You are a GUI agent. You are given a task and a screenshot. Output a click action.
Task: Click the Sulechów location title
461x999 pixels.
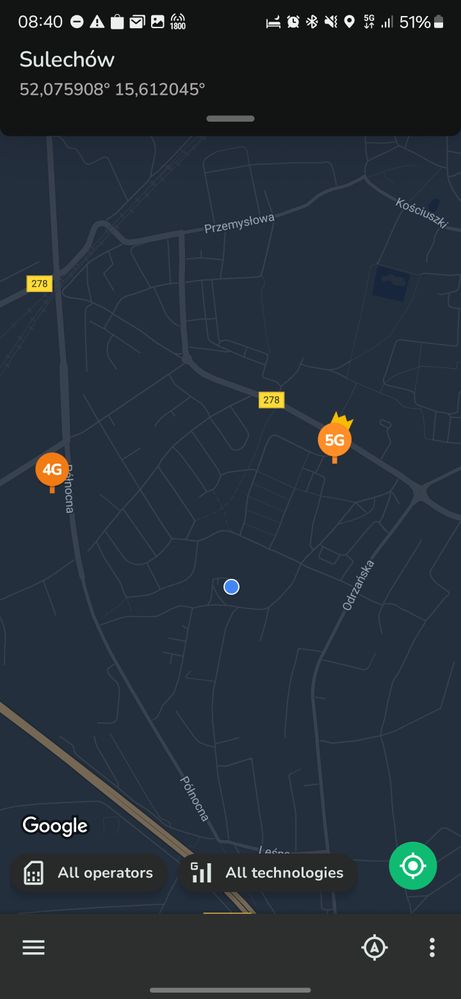click(67, 60)
